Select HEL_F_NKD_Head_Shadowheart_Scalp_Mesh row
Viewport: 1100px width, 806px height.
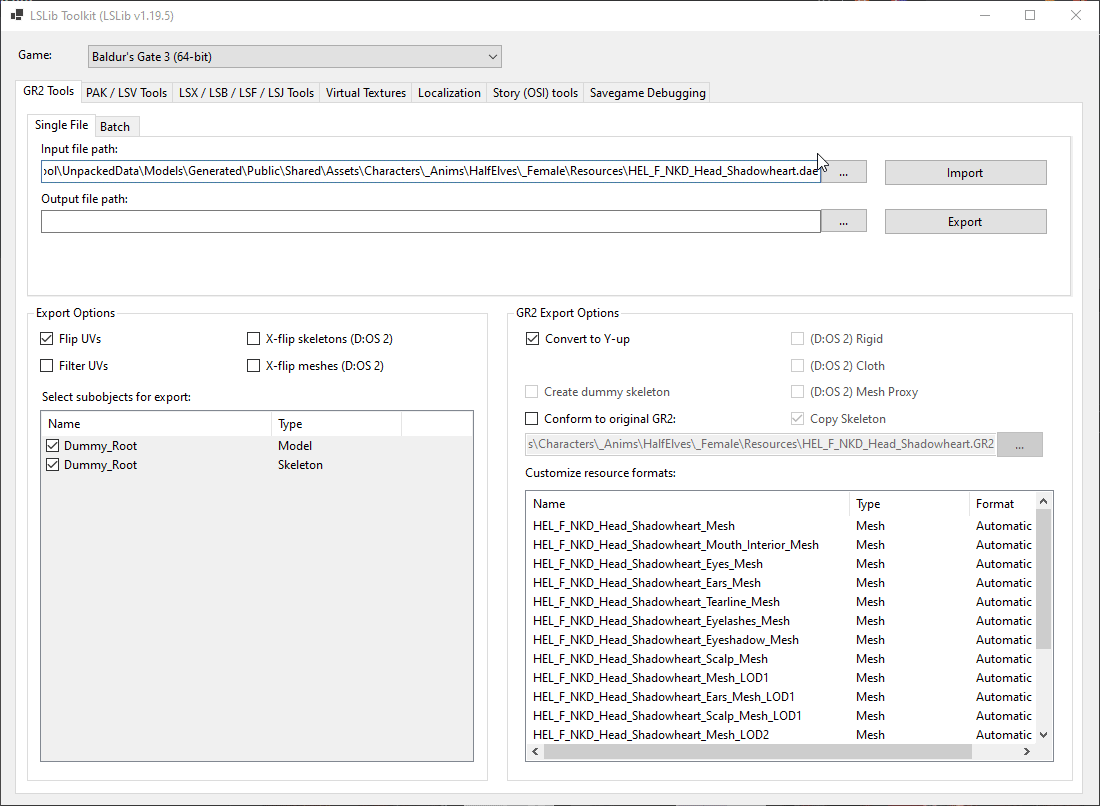(x=782, y=659)
